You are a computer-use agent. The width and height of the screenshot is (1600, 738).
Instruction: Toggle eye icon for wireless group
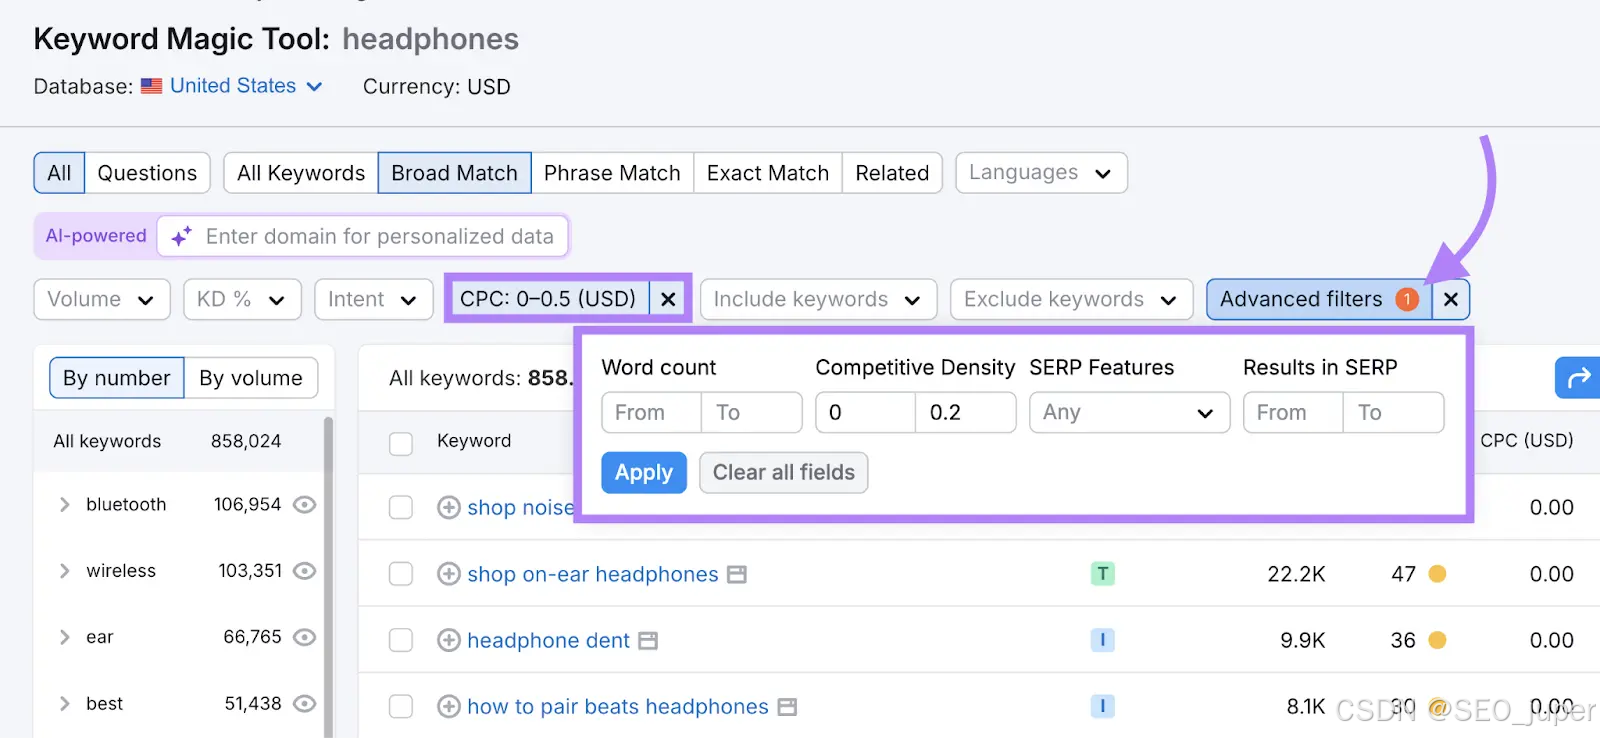[x=305, y=571]
